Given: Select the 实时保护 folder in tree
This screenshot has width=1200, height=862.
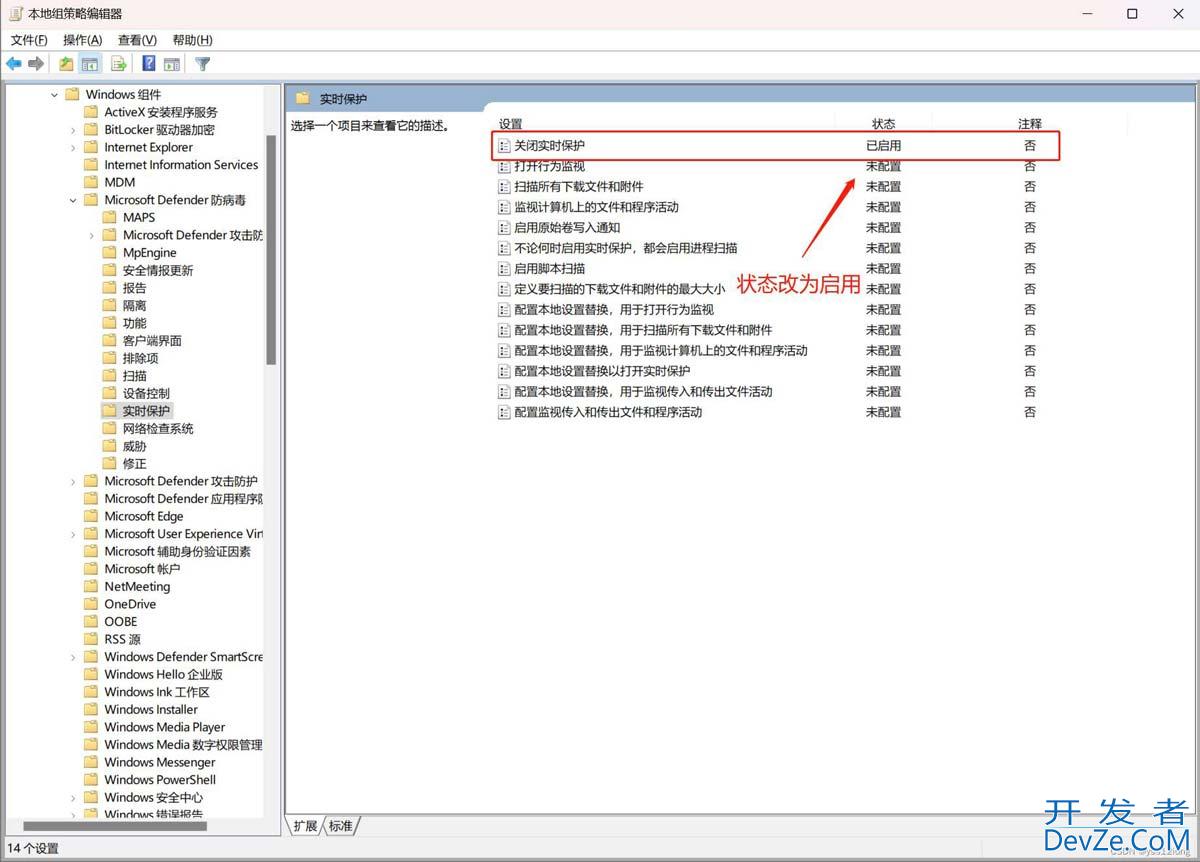Looking at the screenshot, I should (147, 411).
